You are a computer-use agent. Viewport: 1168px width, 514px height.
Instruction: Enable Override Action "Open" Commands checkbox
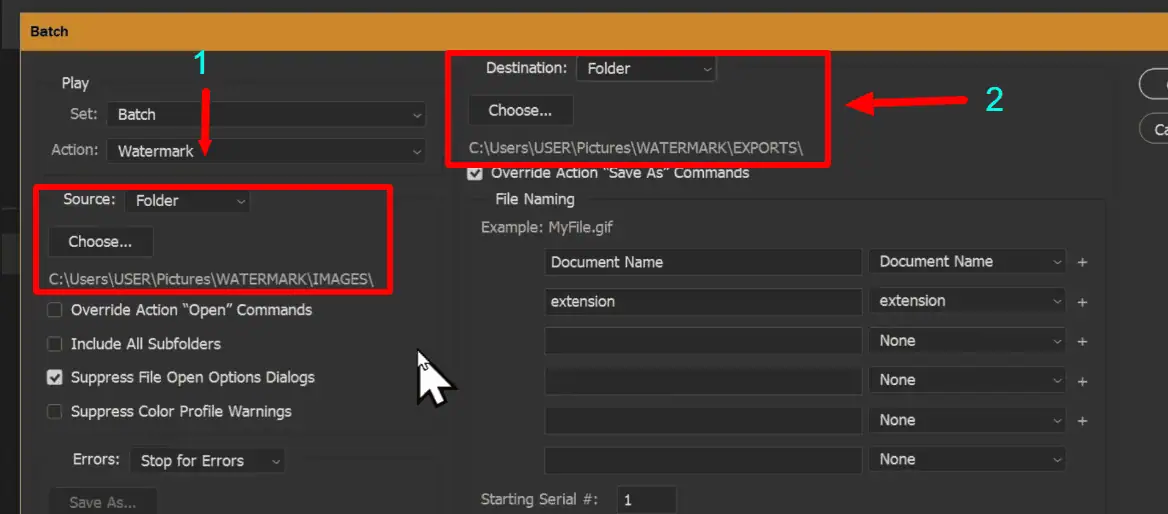(x=55, y=310)
